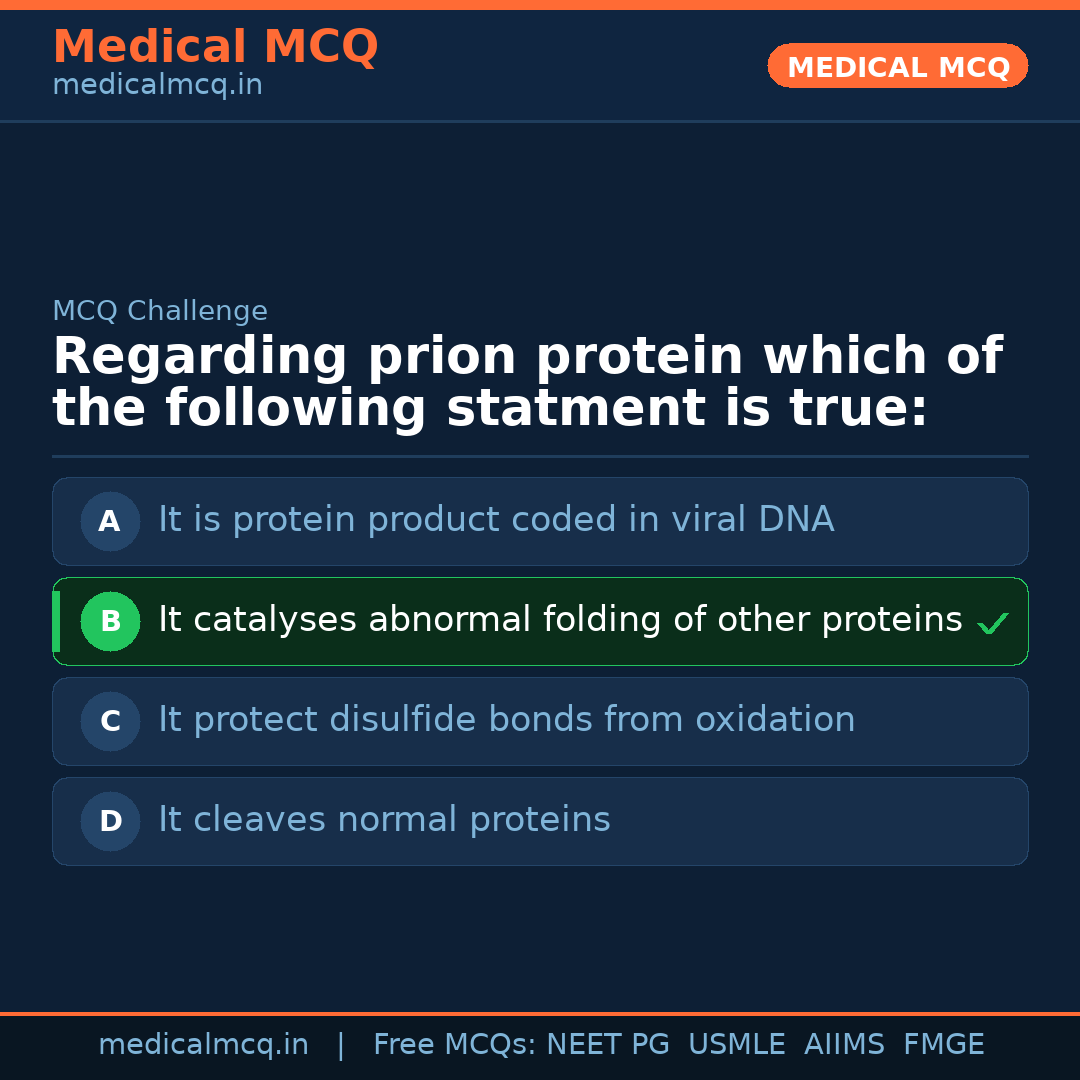Screen dimensions: 1080x1080
Task: Visit medicalmcq.in link under header title
Action: click(x=157, y=86)
